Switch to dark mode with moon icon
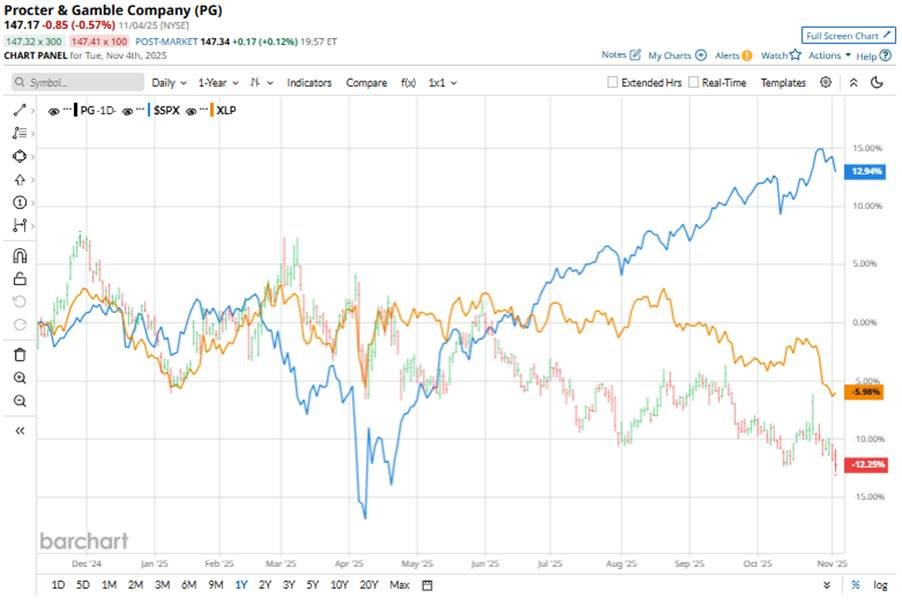This screenshot has height=606, width=902. [x=877, y=83]
